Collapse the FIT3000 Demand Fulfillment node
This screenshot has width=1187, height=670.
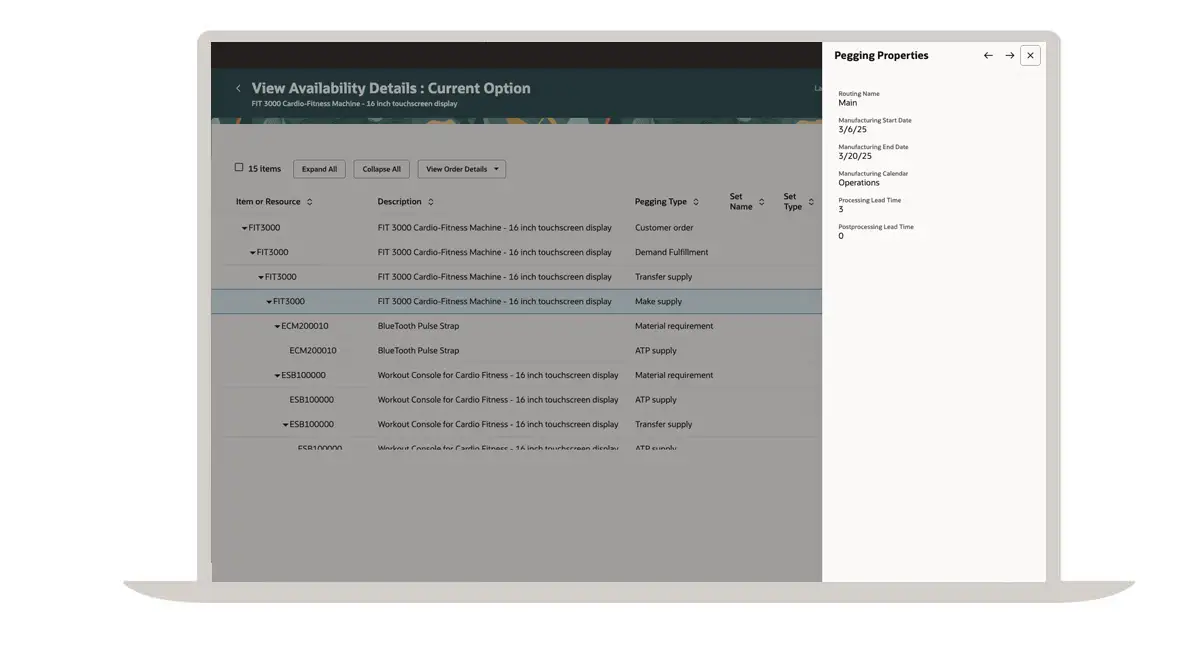click(x=253, y=253)
